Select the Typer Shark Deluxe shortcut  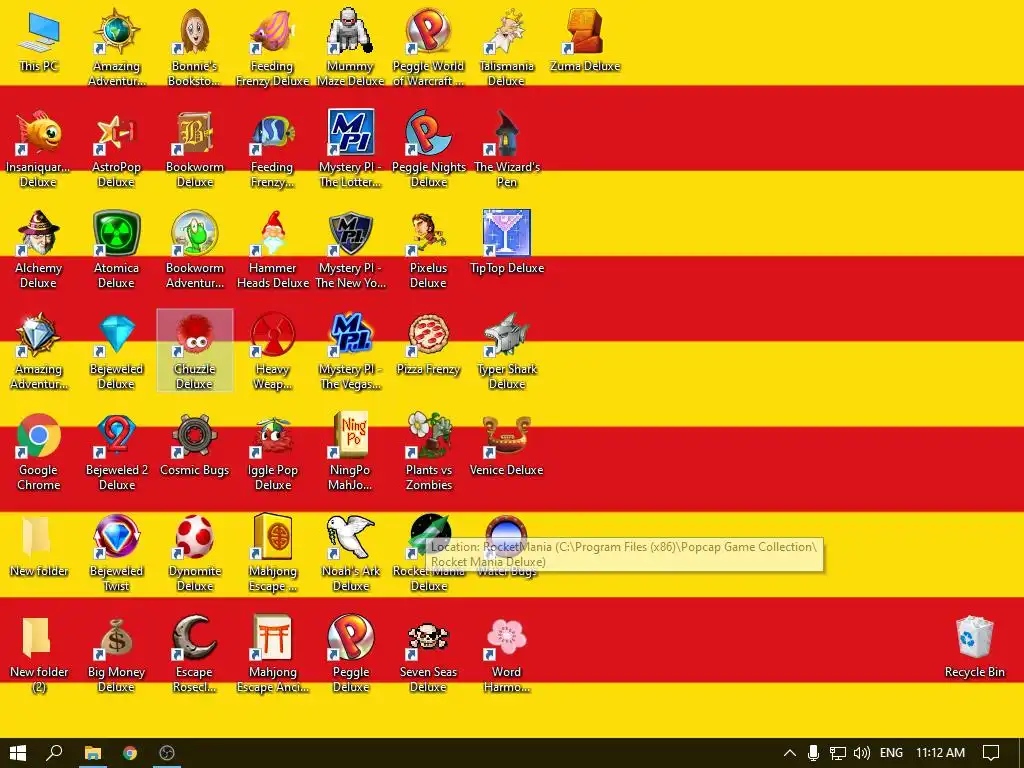coord(507,351)
